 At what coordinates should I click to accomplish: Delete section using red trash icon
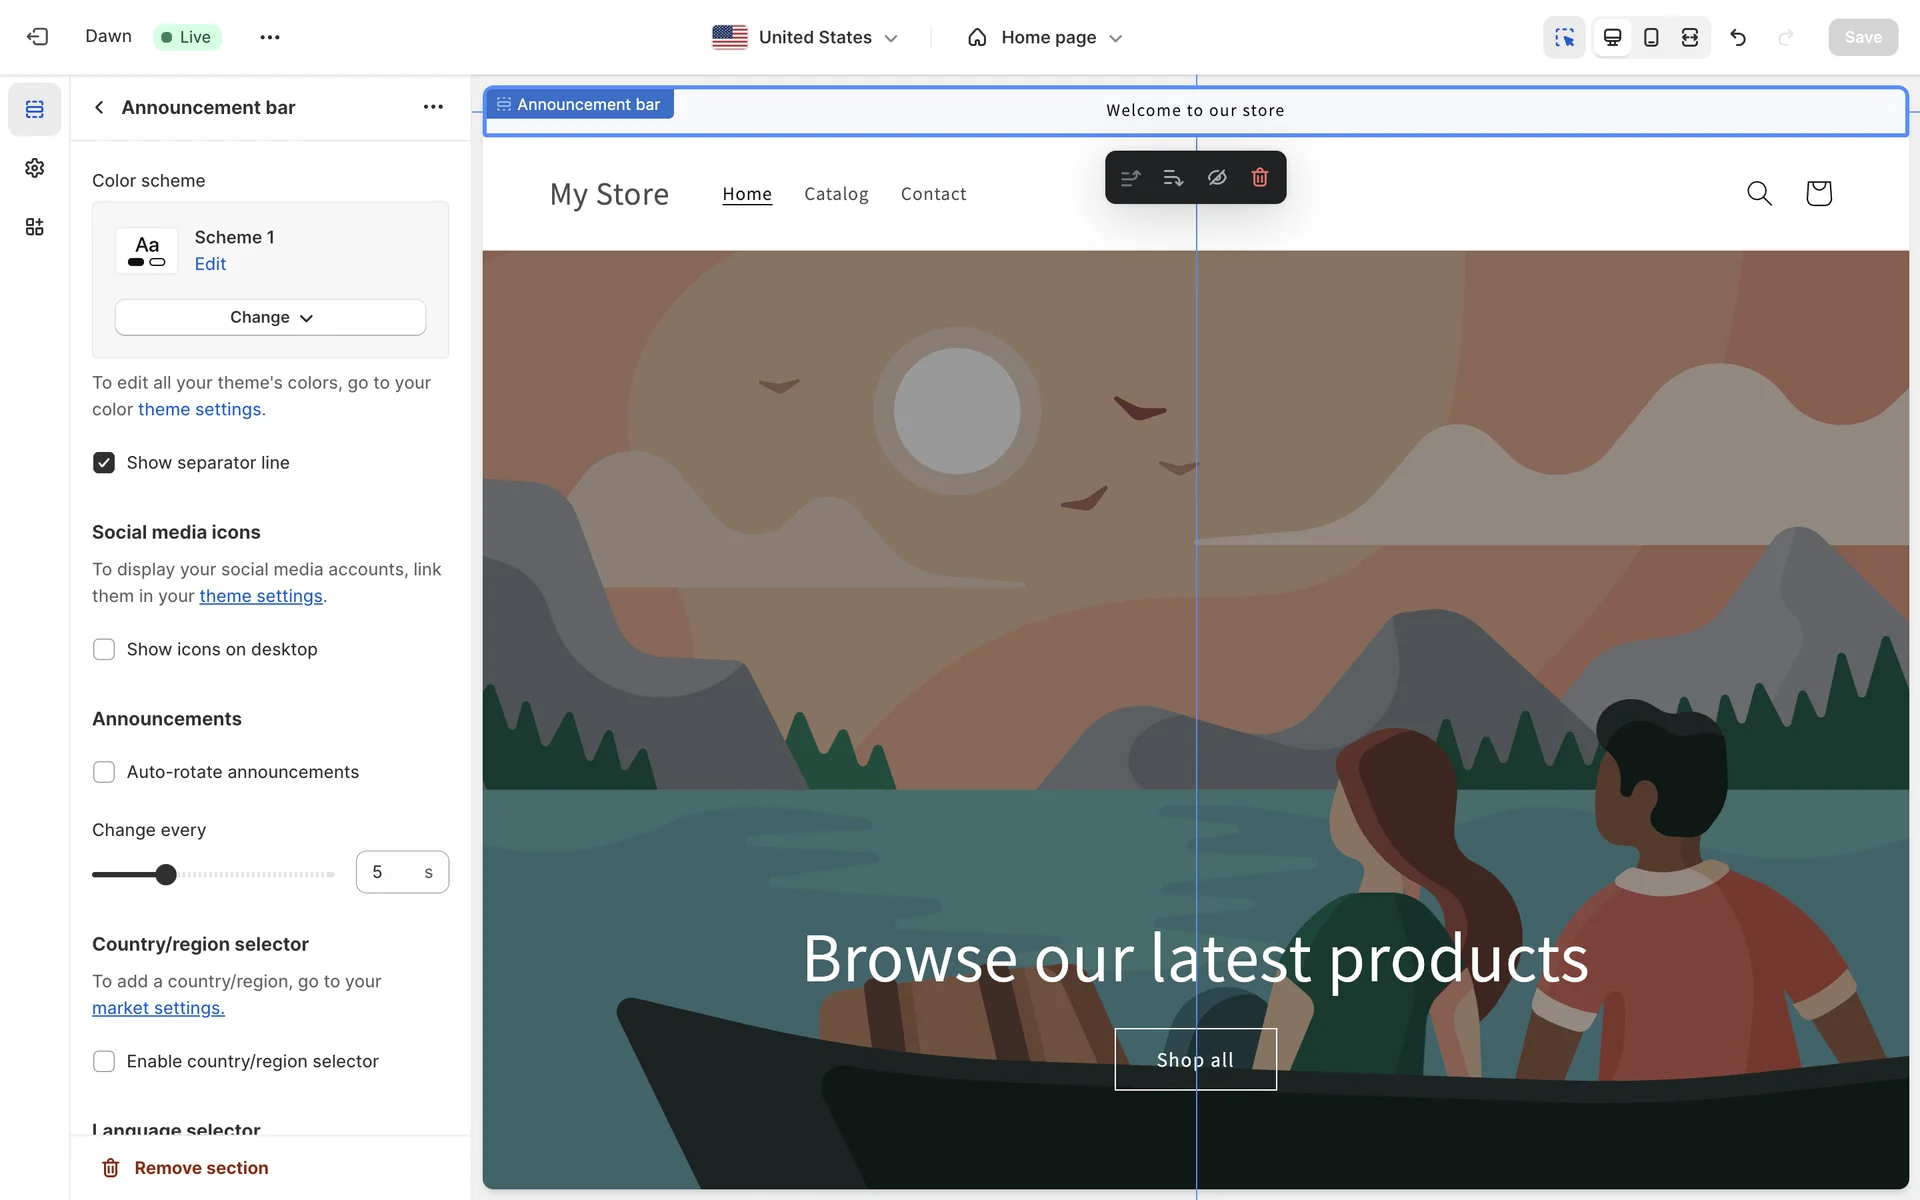pyautogui.click(x=1260, y=177)
